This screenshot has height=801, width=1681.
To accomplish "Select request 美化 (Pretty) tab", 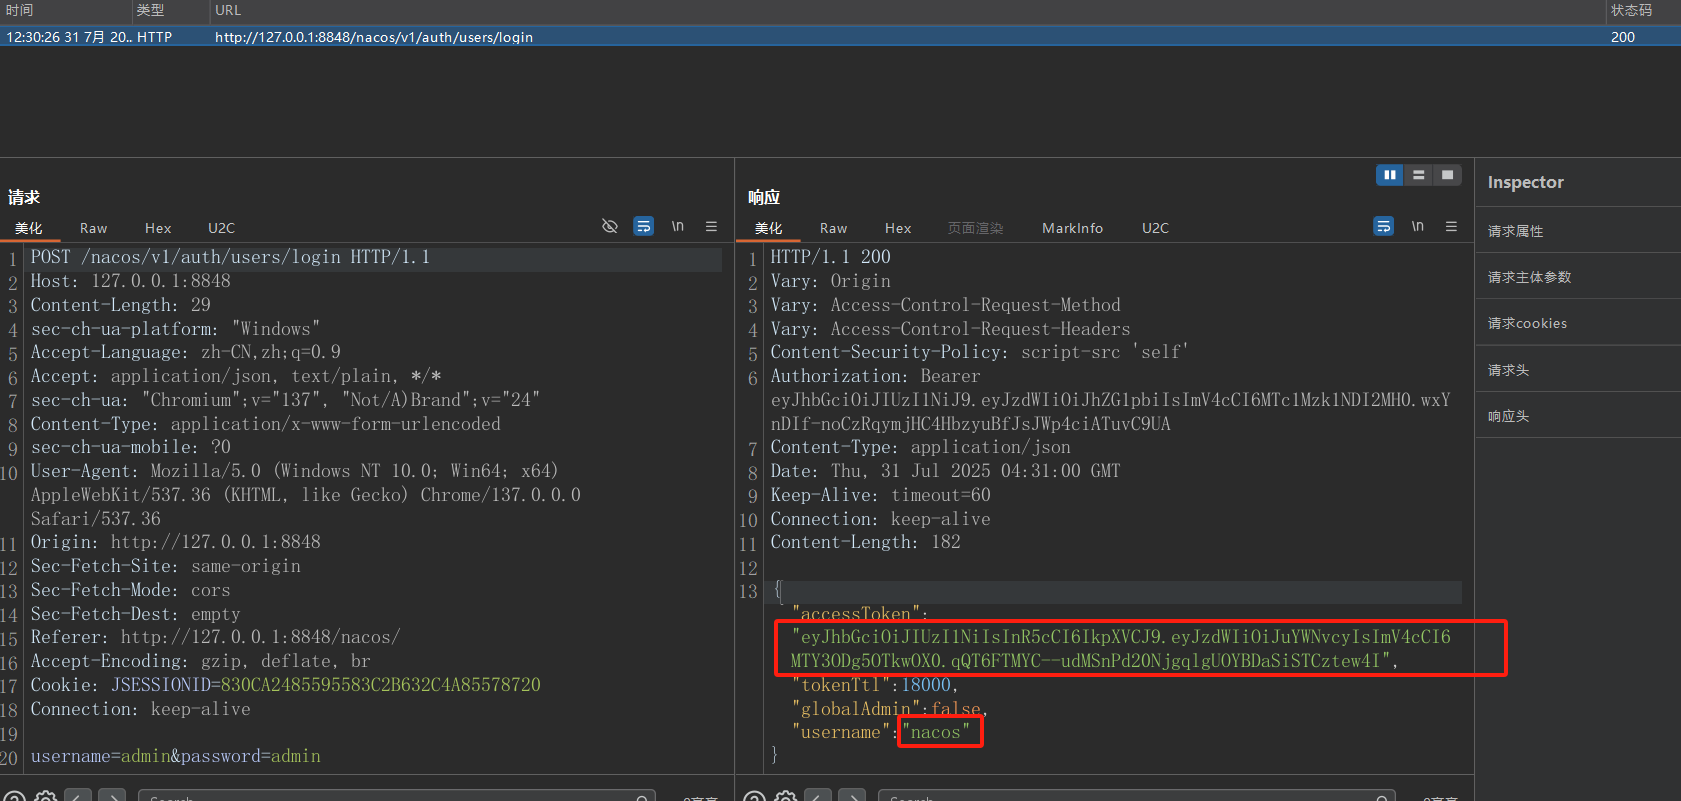I will [x=29, y=228].
